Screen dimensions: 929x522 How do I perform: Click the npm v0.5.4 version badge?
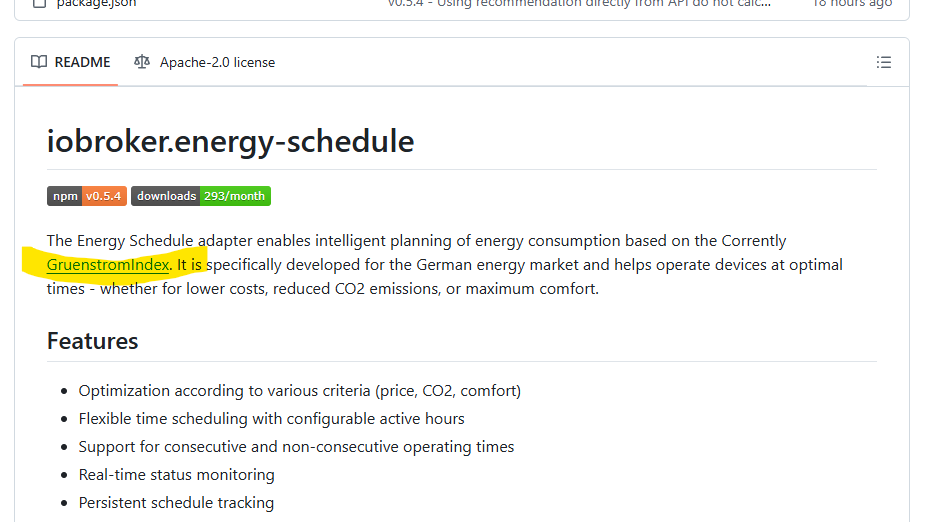pyautogui.click(x=86, y=196)
